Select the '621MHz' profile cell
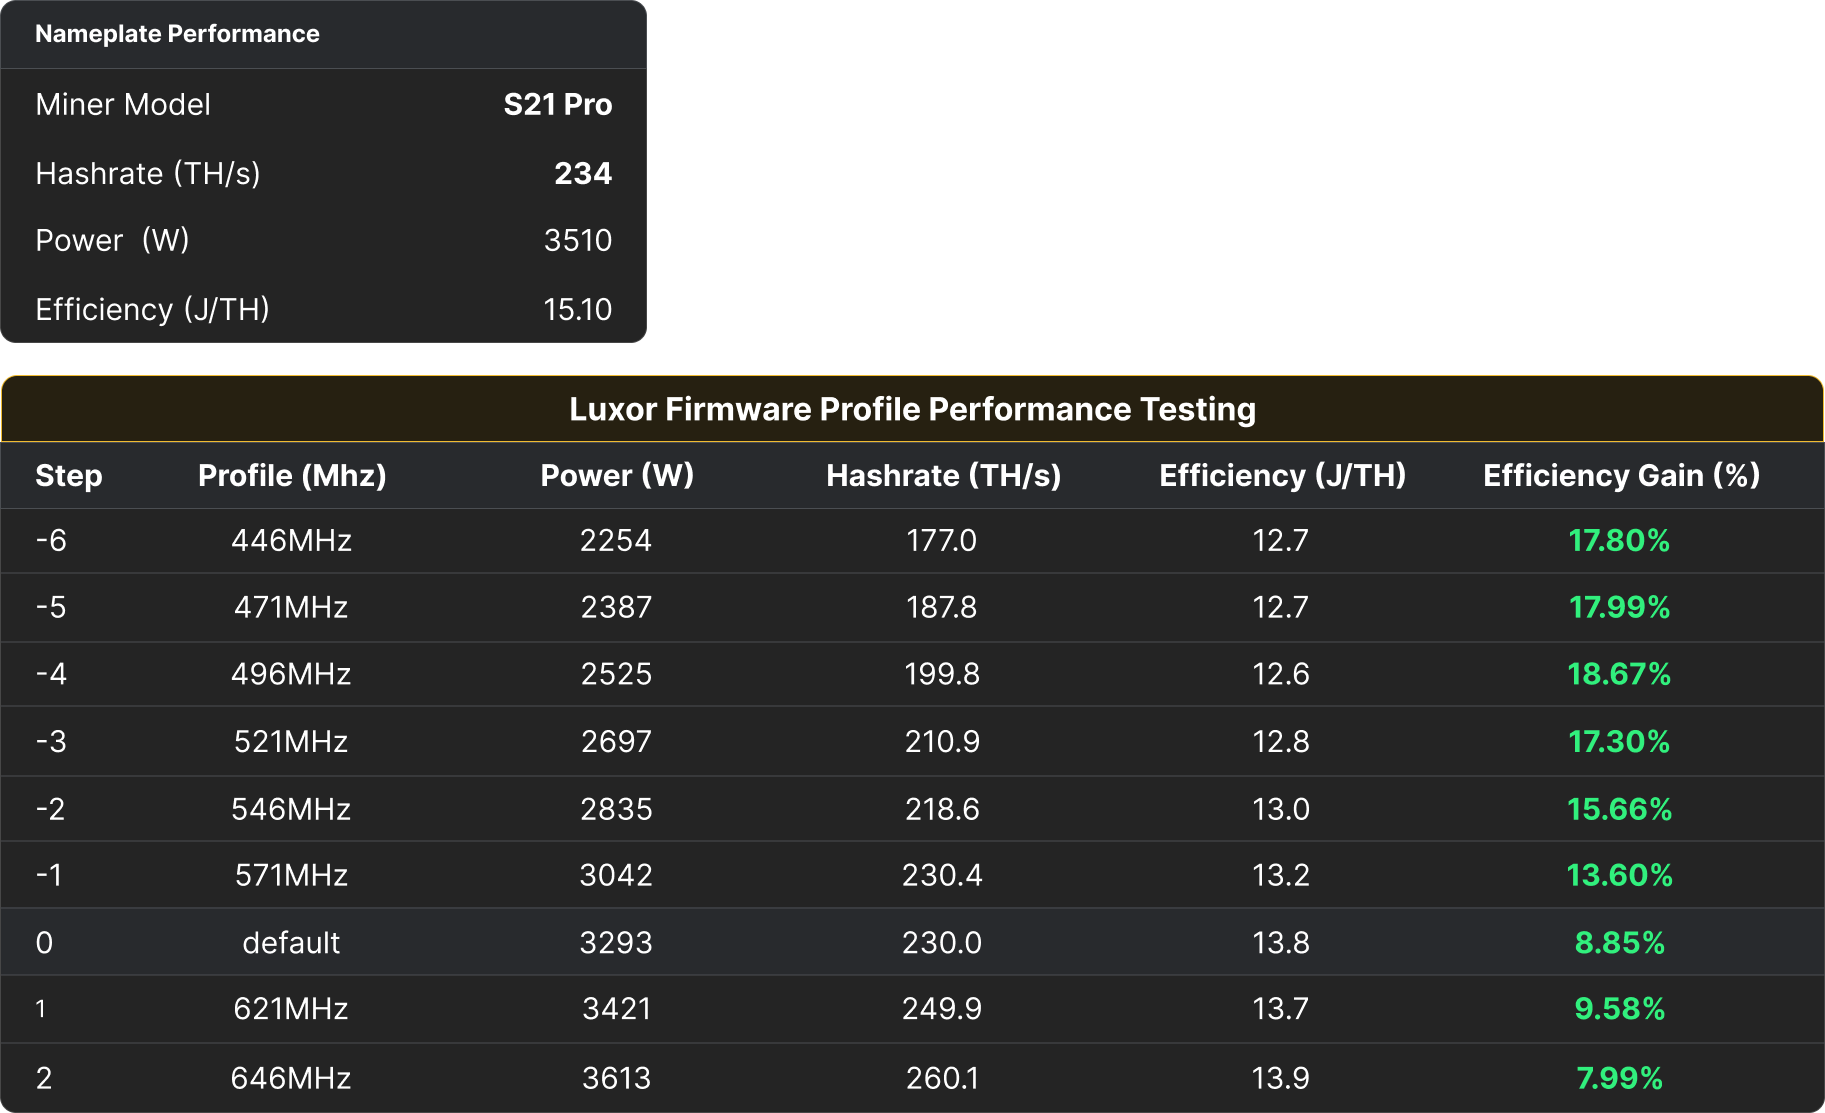 tap(291, 1008)
